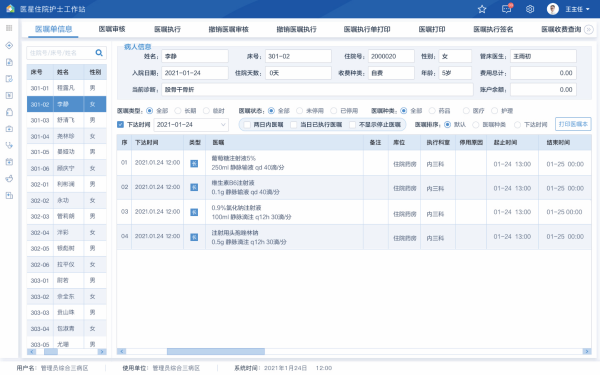
Task: Select patient row bed 301-01
Action: tap(67, 88)
